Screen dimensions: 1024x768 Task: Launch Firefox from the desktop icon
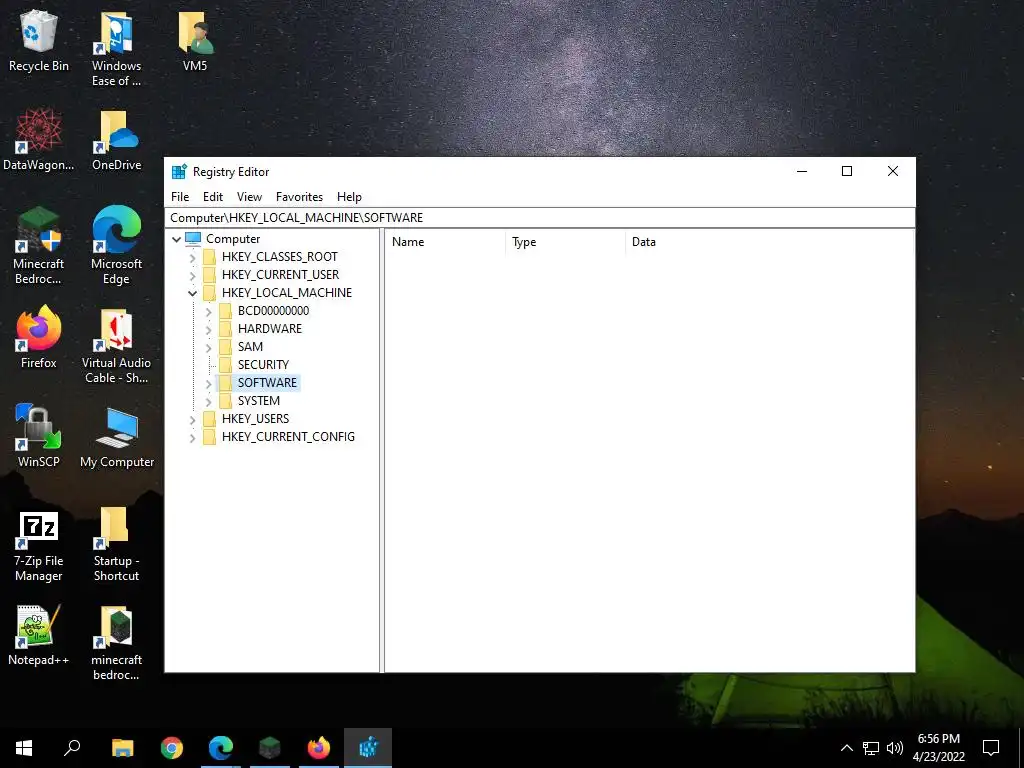(39, 338)
